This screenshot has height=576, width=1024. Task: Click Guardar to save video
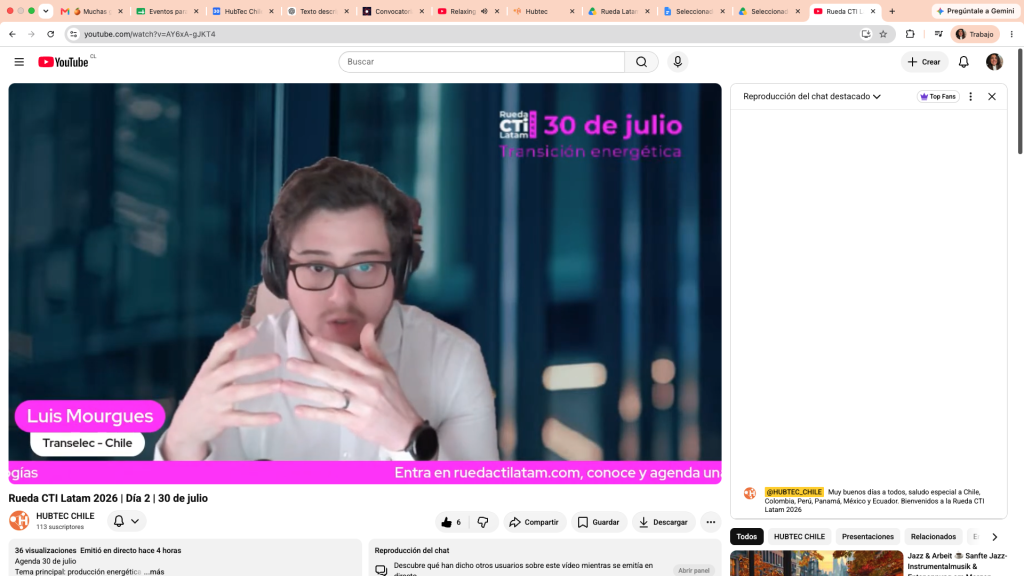click(x=598, y=522)
